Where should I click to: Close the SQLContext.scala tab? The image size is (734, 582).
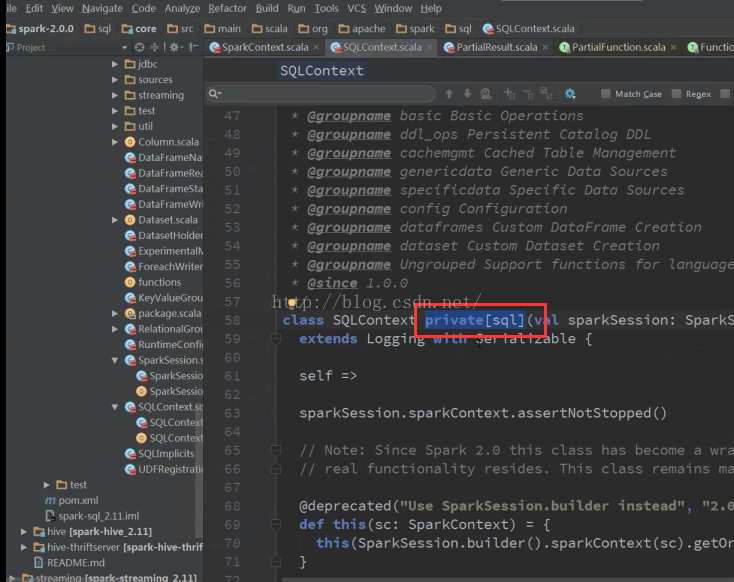(x=429, y=47)
